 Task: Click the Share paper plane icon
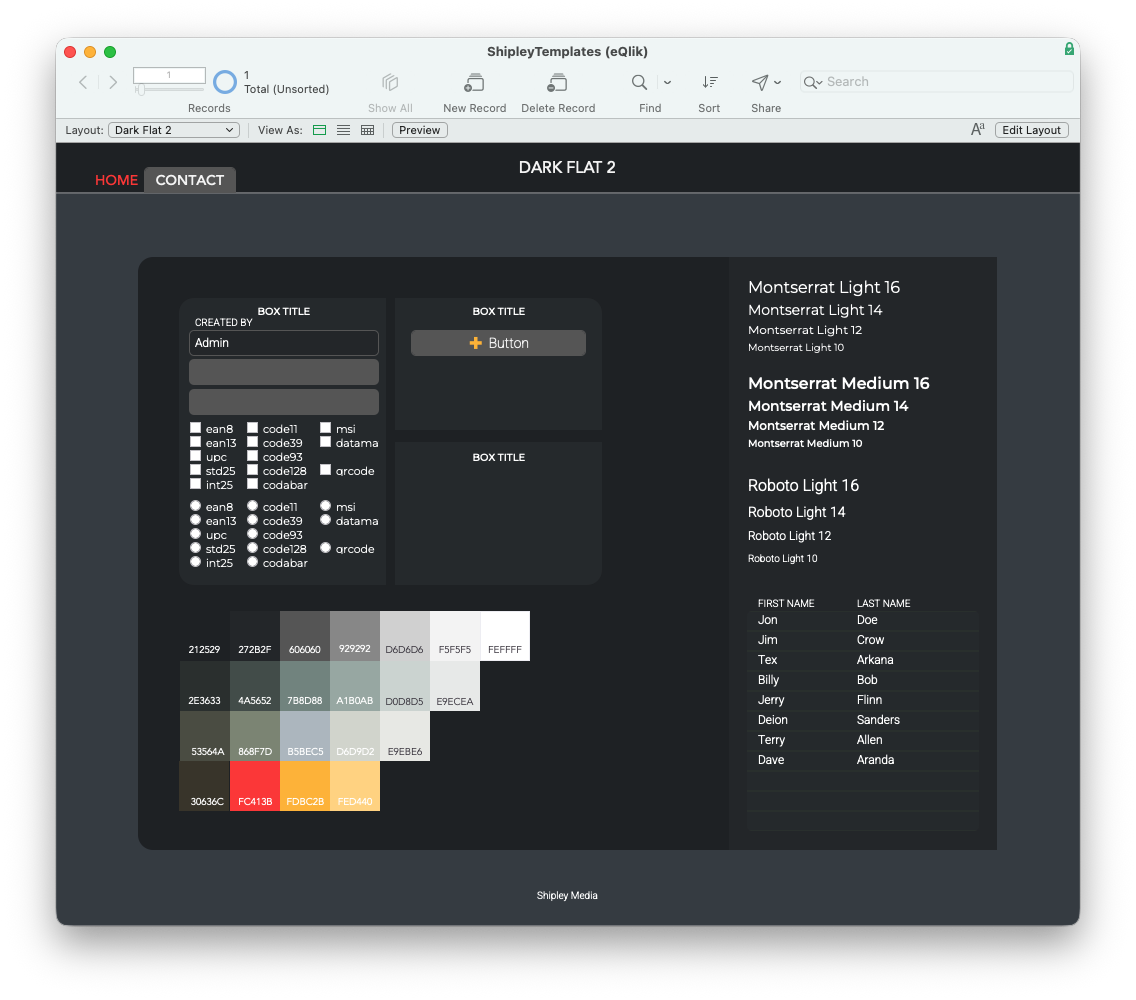[760, 82]
